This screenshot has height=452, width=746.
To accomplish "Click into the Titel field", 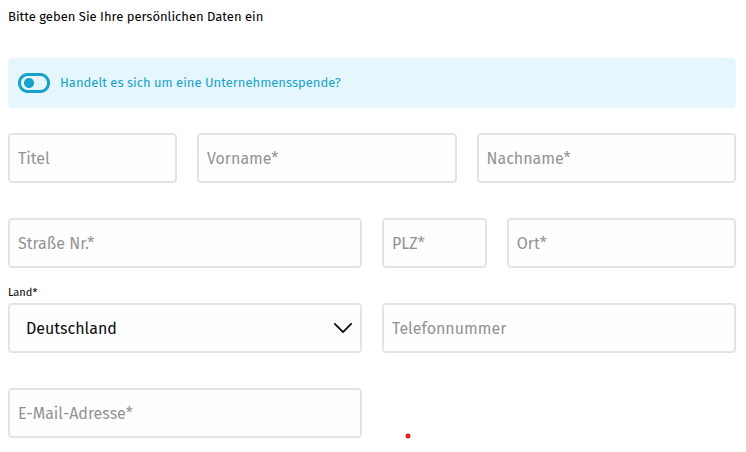I will [x=92, y=158].
